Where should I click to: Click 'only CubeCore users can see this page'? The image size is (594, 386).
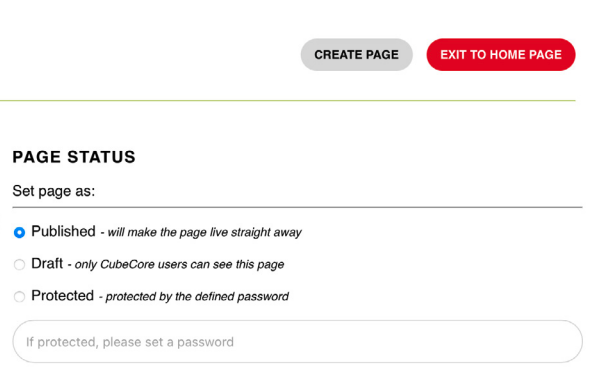[x=180, y=264]
